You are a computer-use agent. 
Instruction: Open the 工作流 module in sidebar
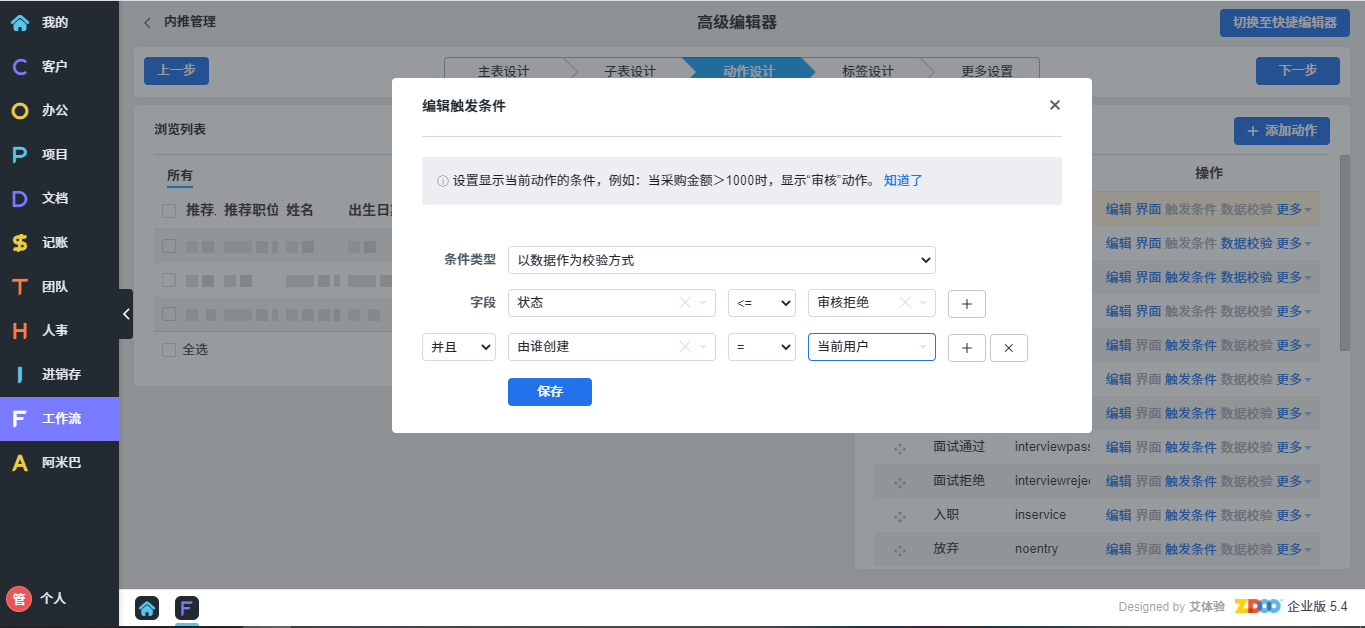pyautogui.click(x=59, y=419)
